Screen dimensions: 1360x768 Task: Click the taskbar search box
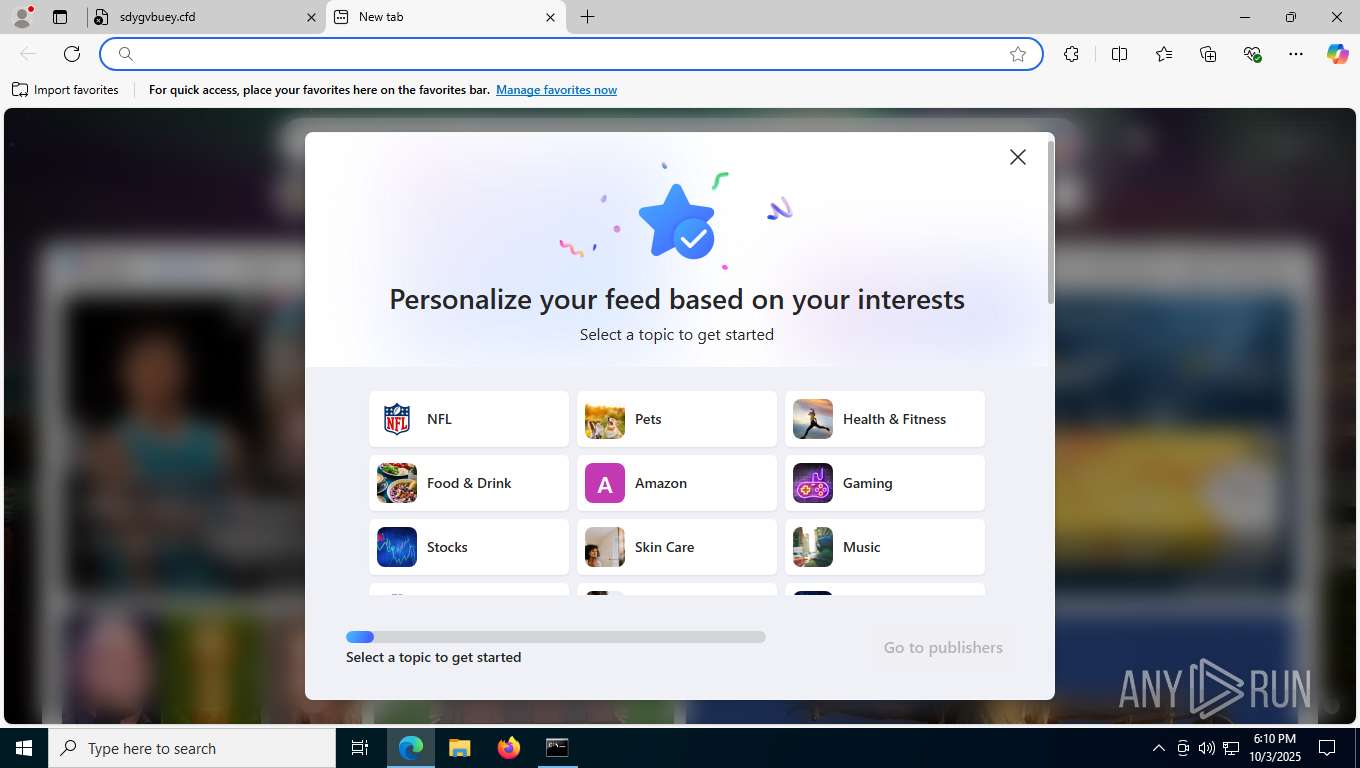(192, 748)
